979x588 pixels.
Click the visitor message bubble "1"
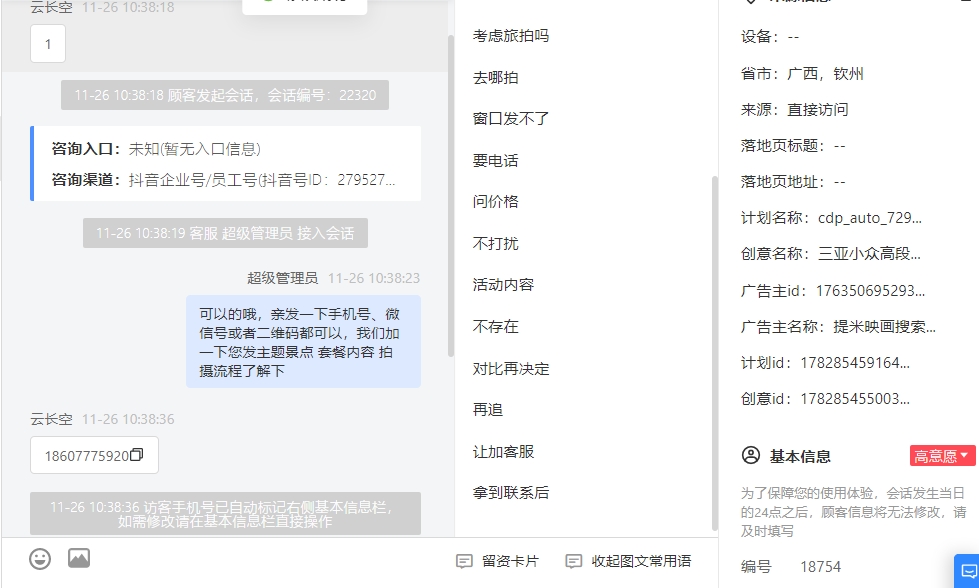click(x=48, y=44)
